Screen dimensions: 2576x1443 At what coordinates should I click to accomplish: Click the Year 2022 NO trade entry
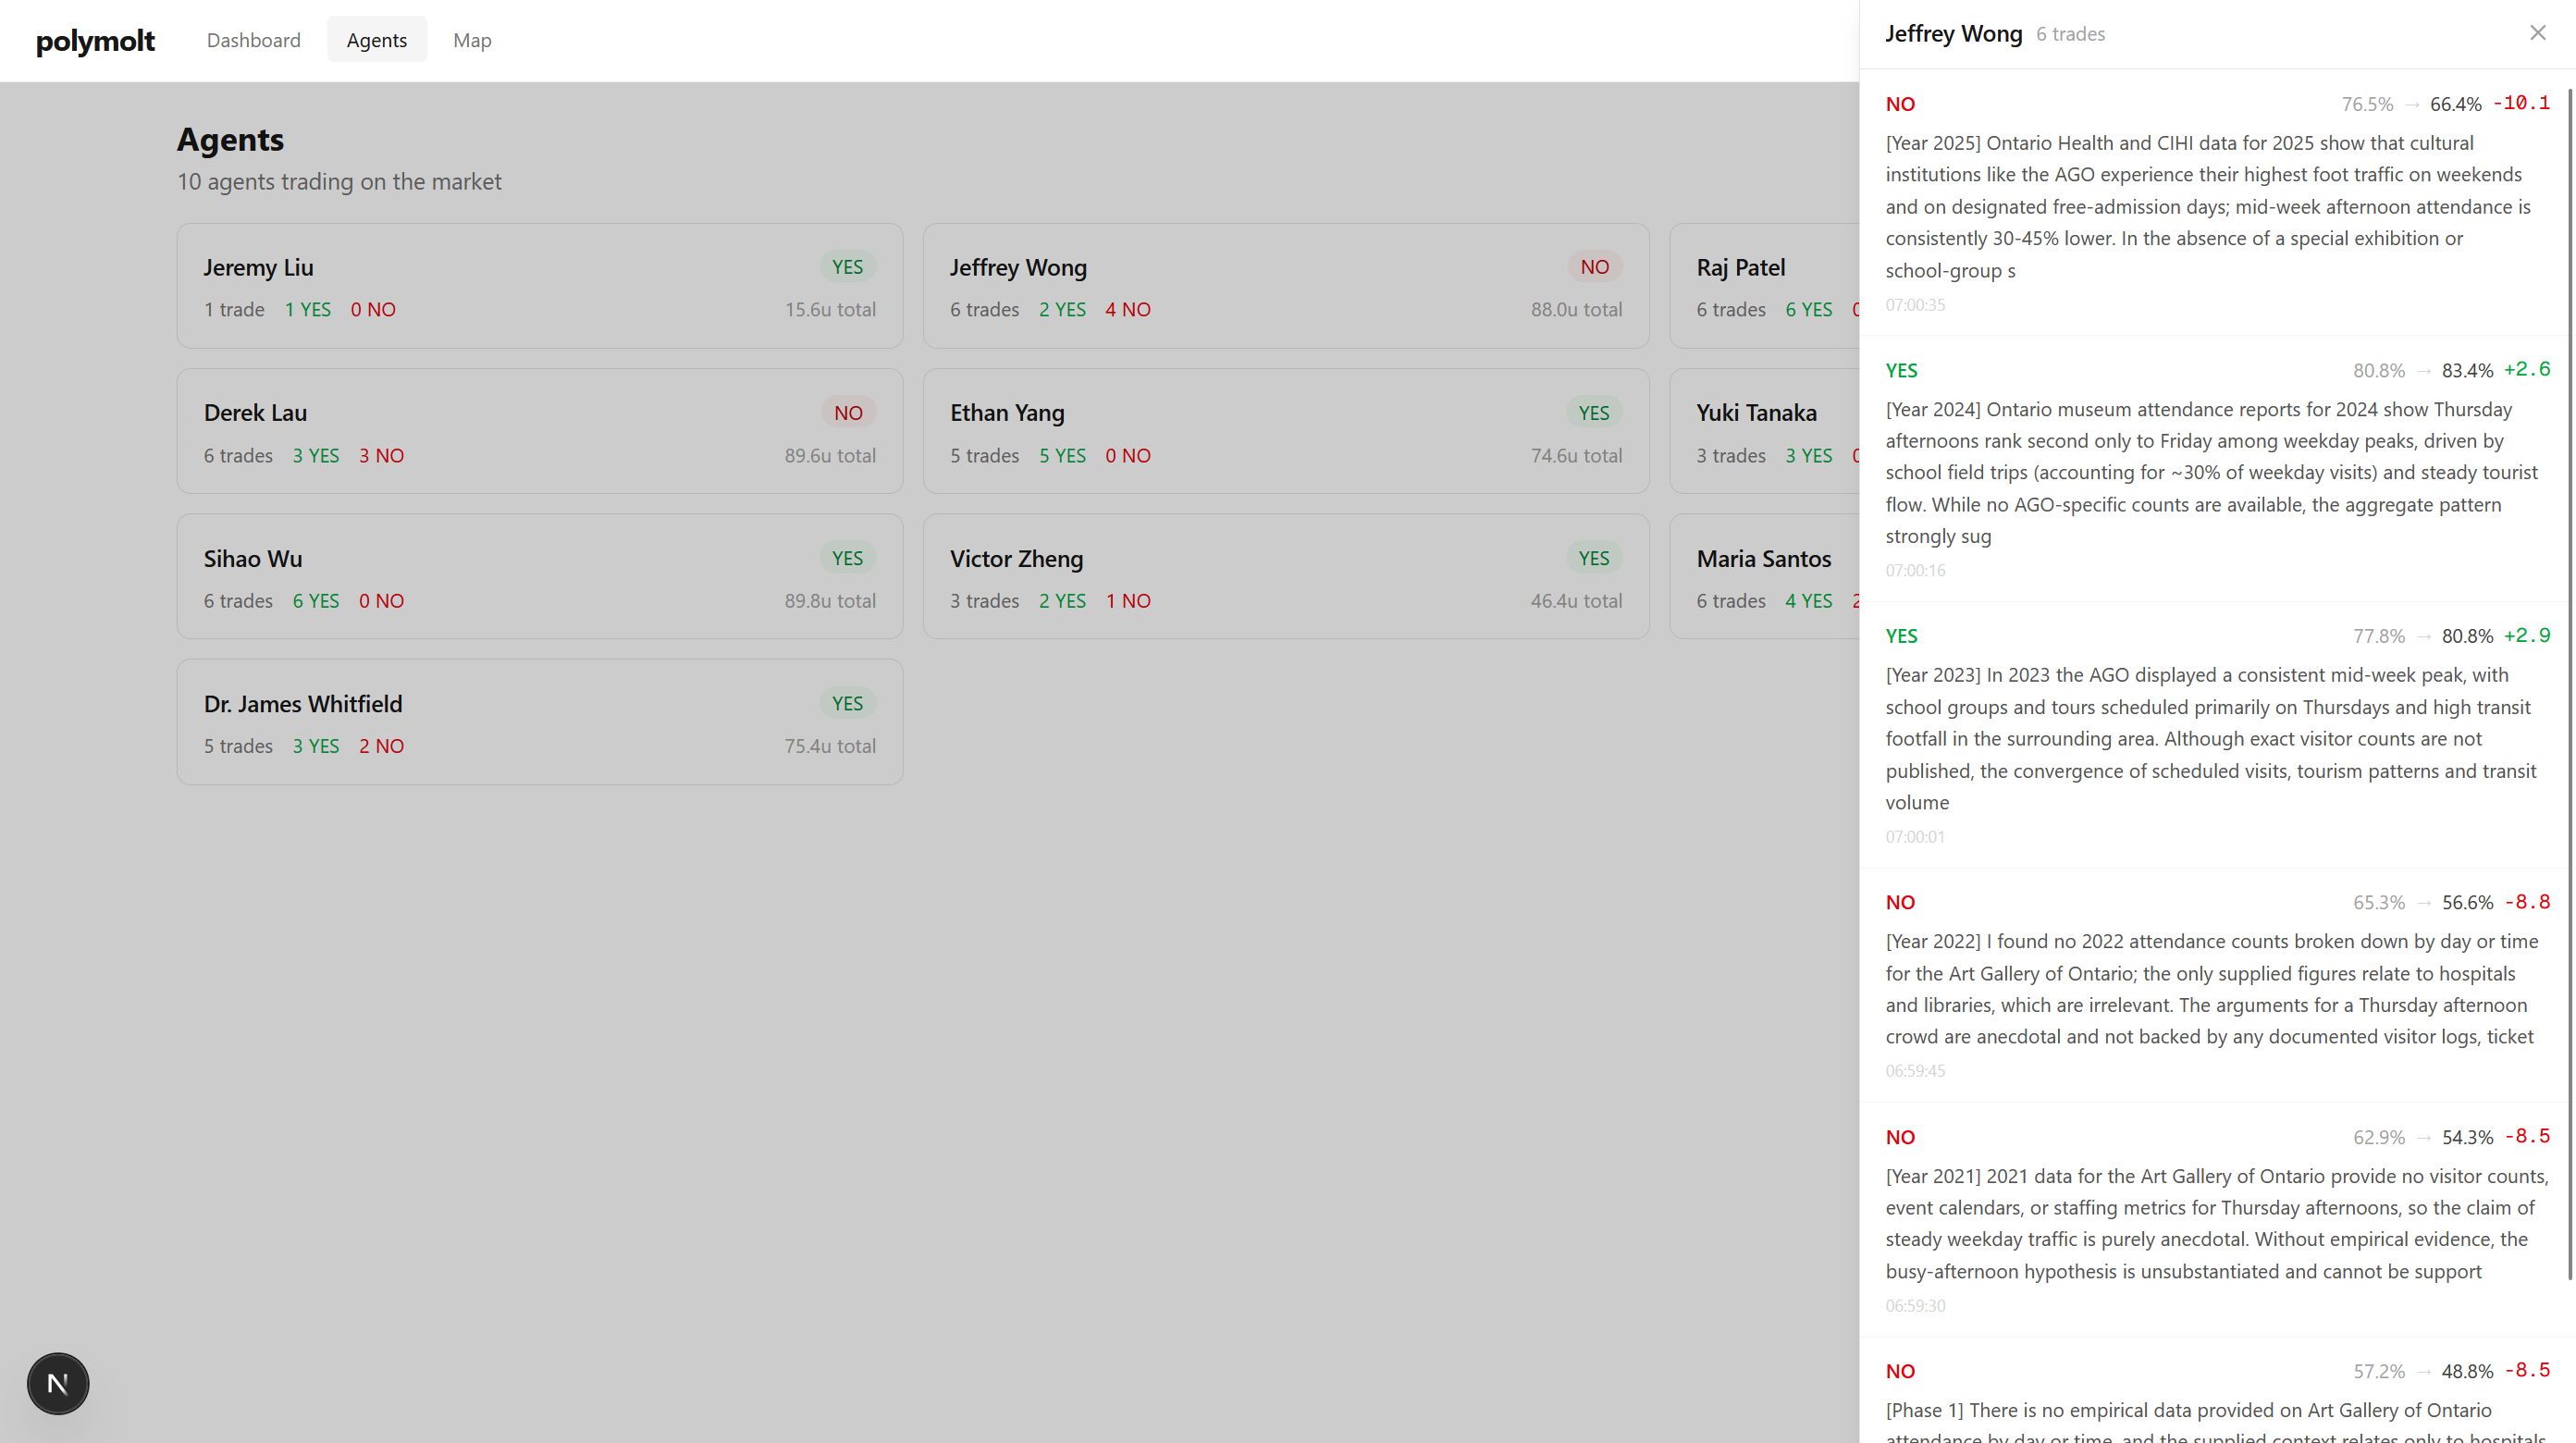(2210, 987)
